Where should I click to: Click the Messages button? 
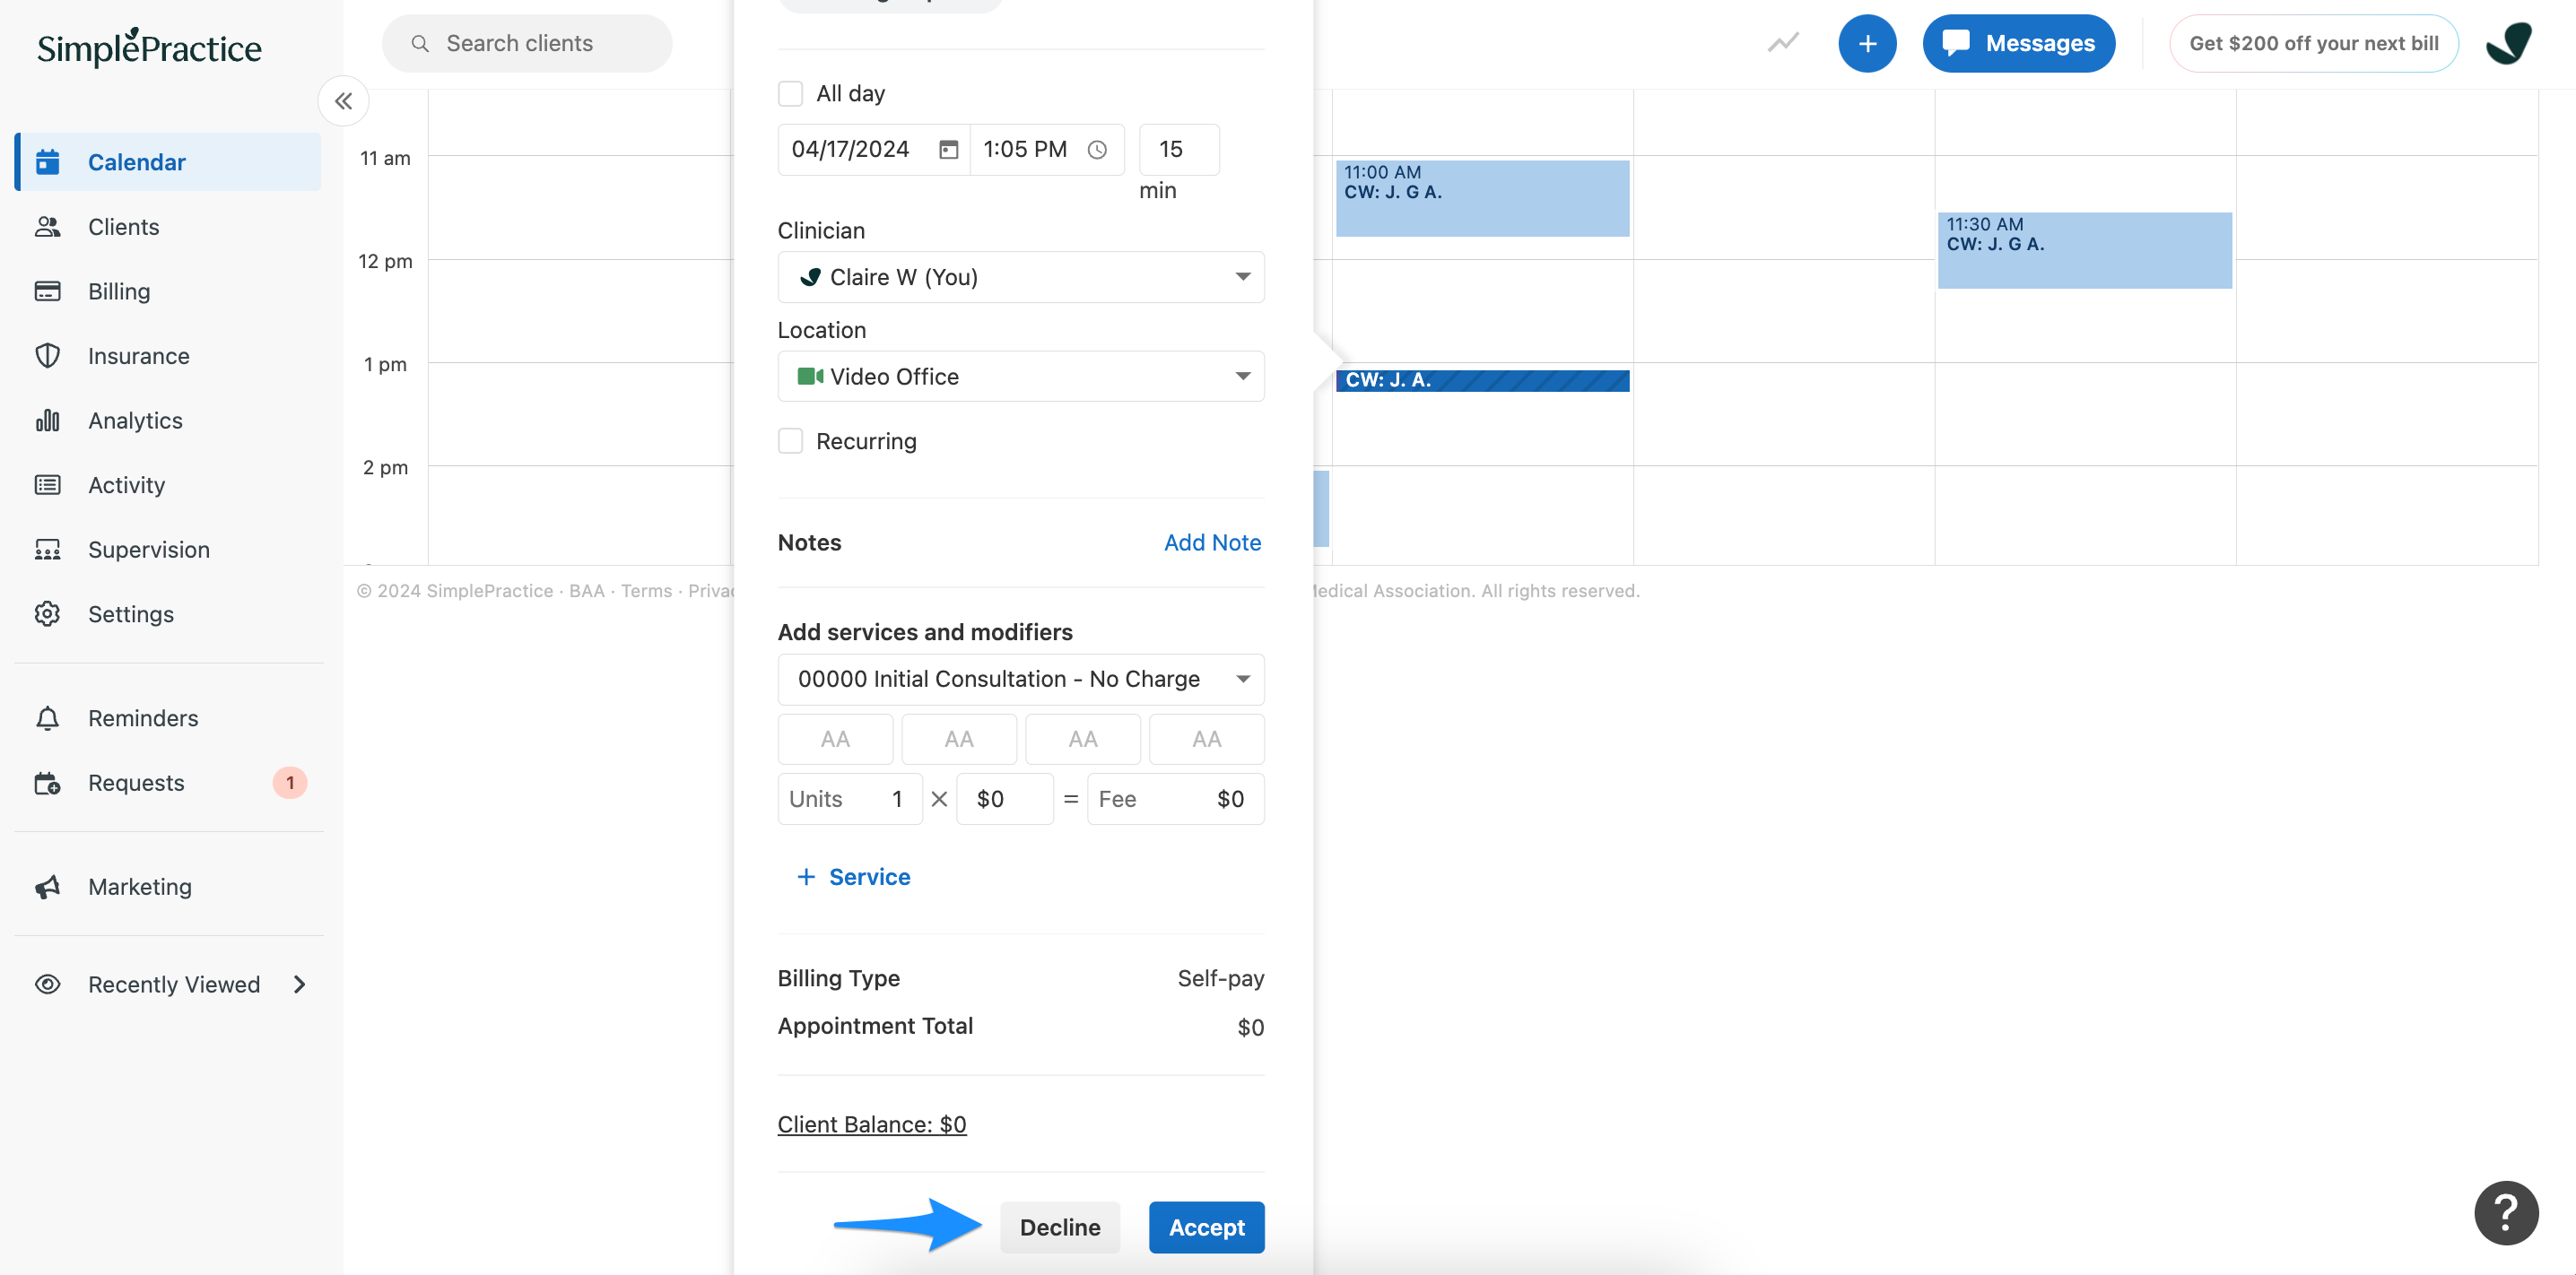[x=2018, y=43]
